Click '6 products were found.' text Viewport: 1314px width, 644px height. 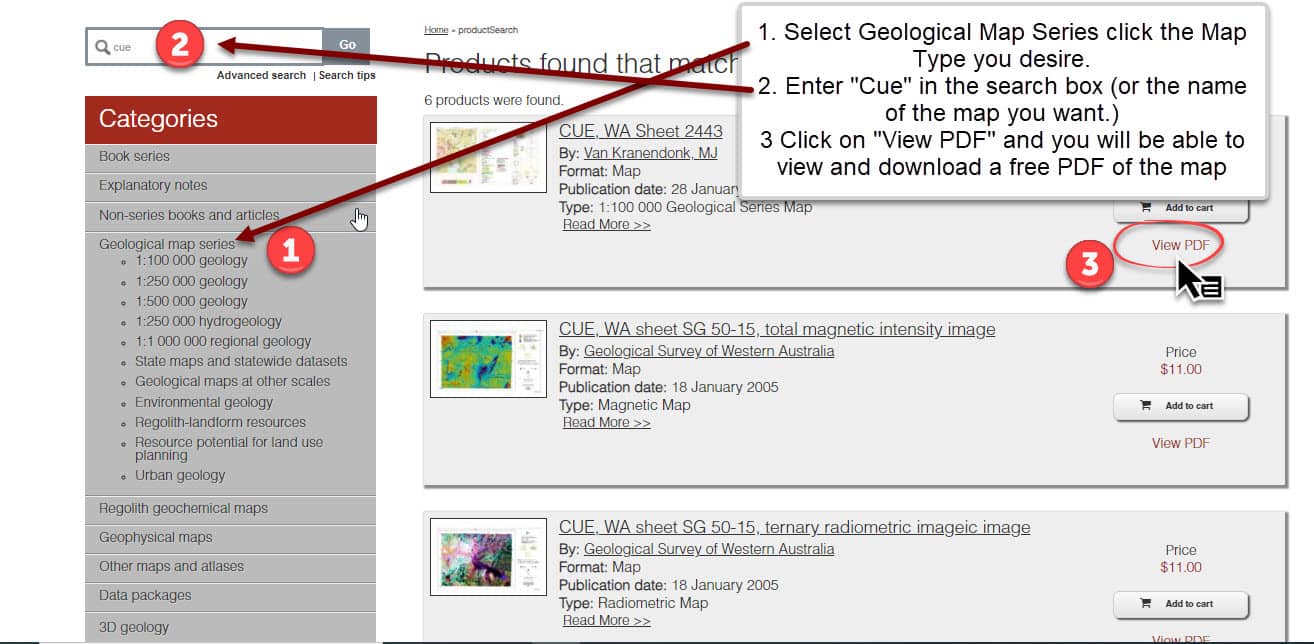pos(494,100)
